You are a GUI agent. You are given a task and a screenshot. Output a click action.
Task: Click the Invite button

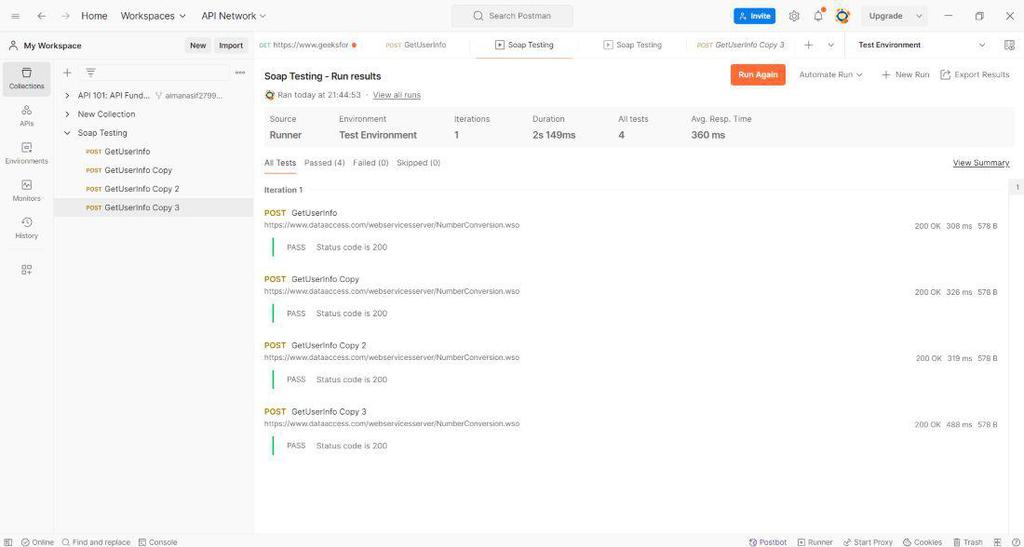coord(754,16)
